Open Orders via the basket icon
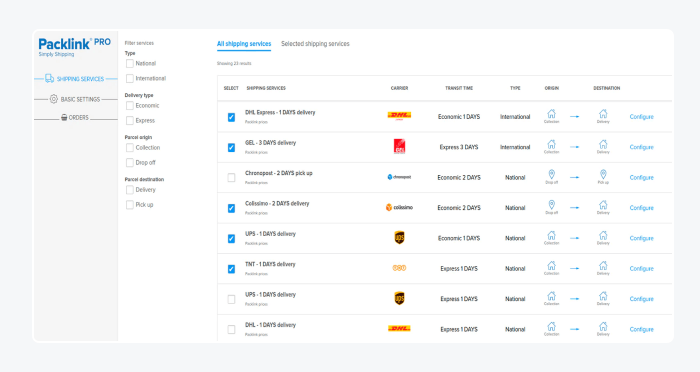The width and height of the screenshot is (700, 372). [64, 117]
